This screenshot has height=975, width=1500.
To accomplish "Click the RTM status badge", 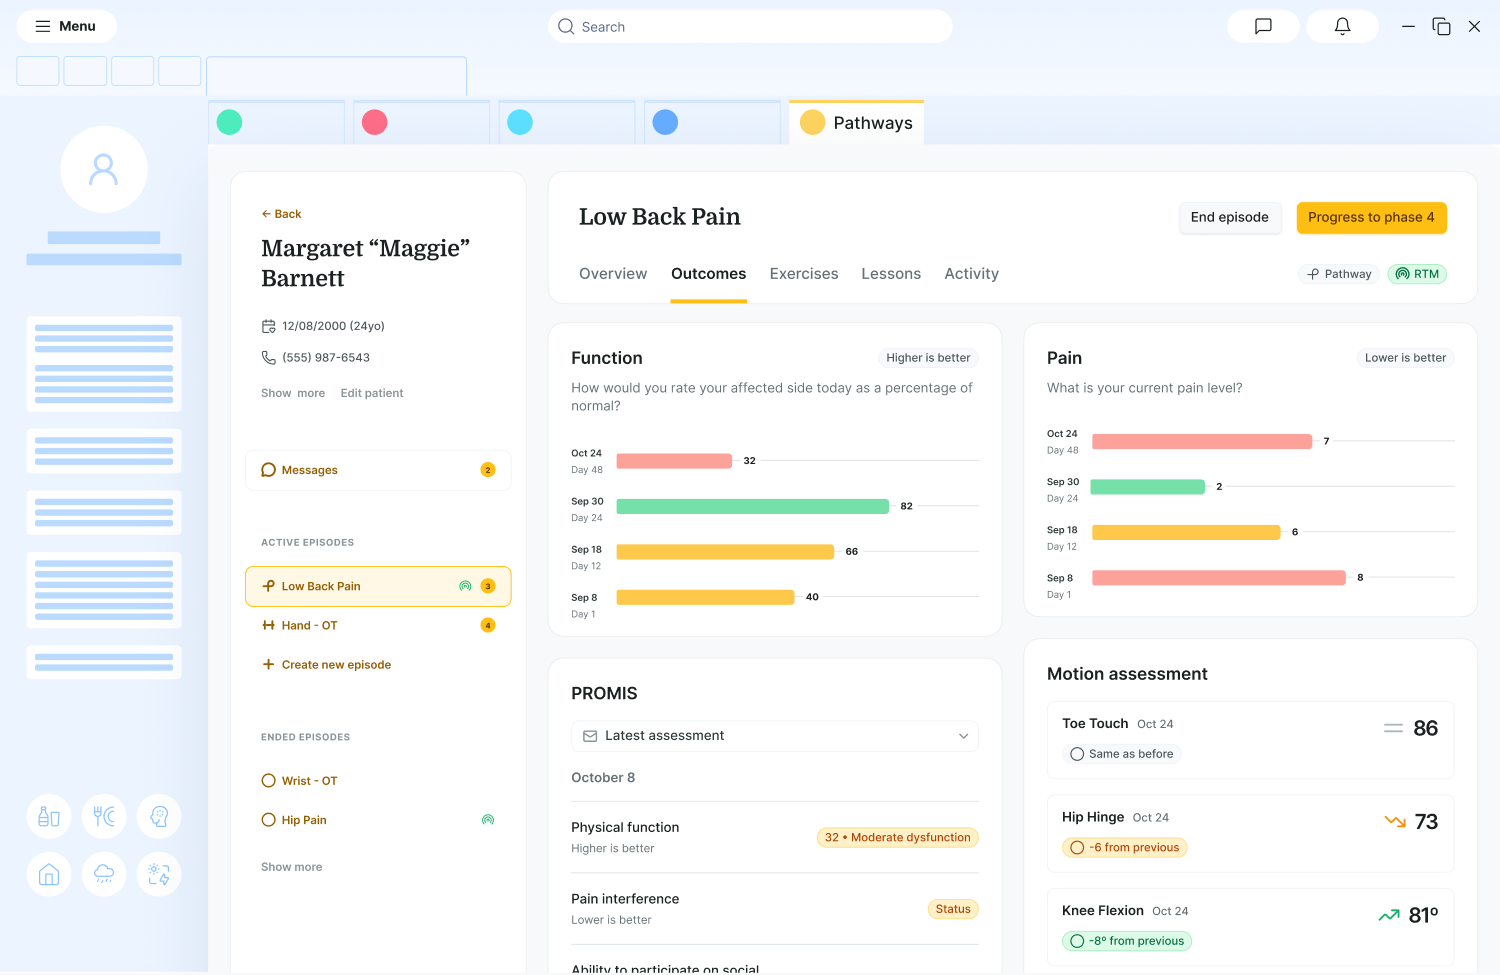I will (1417, 273).
